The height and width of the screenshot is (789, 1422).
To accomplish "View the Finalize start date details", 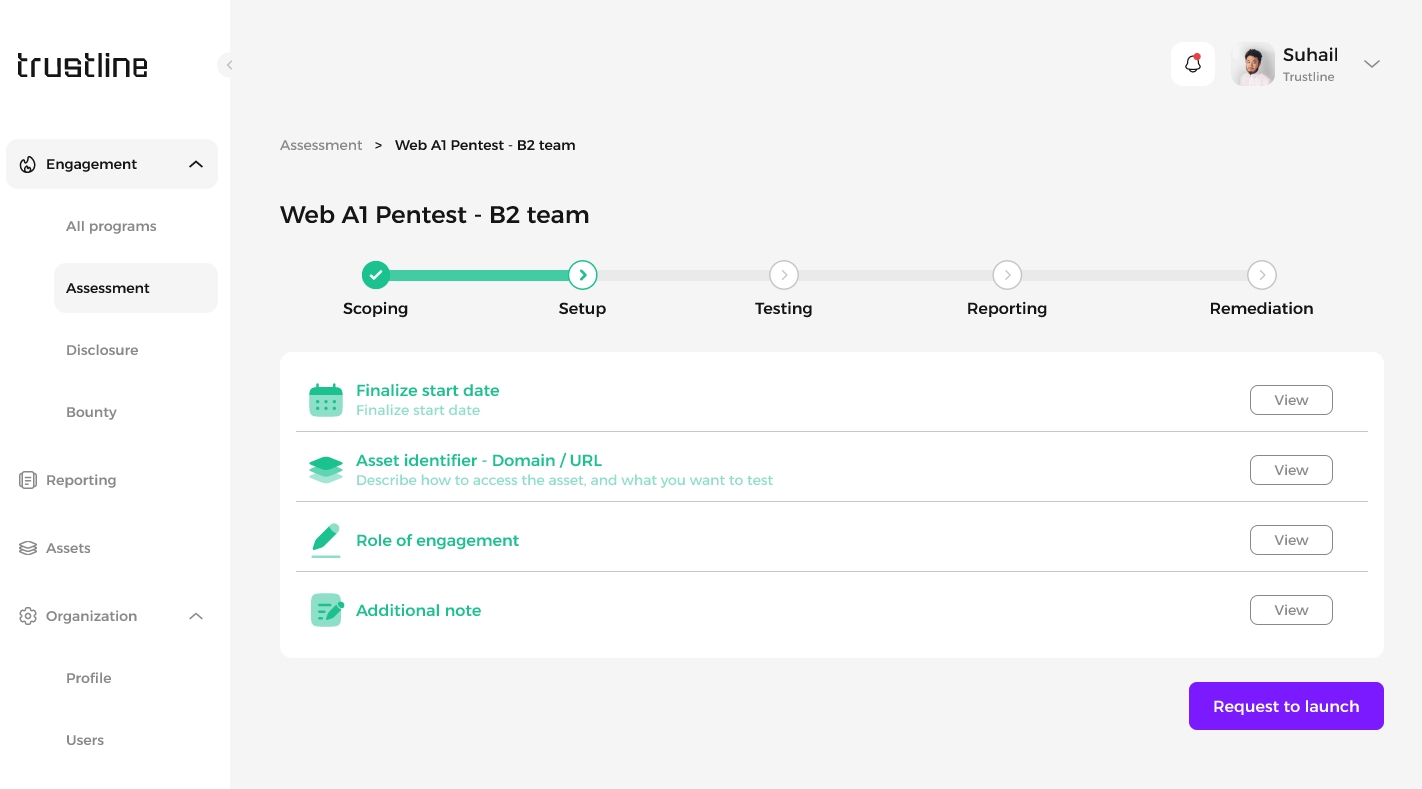I will point(1290,400).
